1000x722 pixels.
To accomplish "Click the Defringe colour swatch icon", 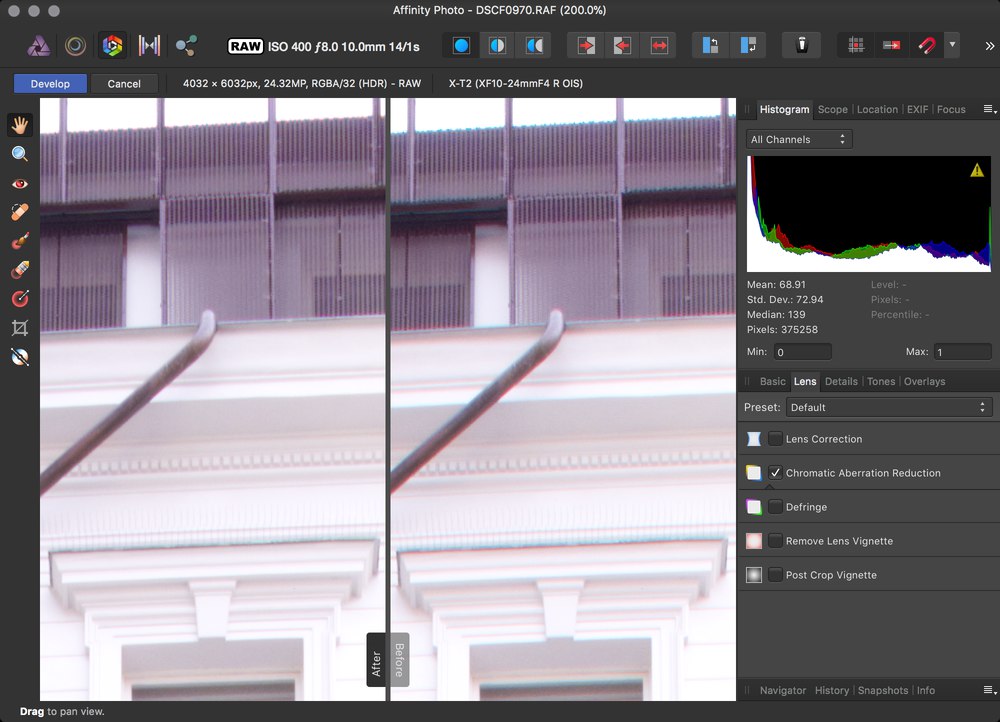I will 754,507.
